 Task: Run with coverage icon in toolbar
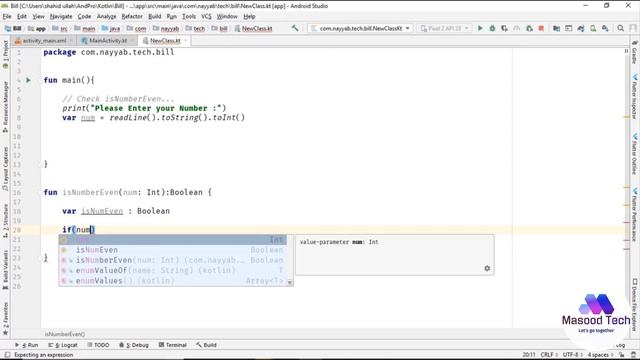click(504, 28)
